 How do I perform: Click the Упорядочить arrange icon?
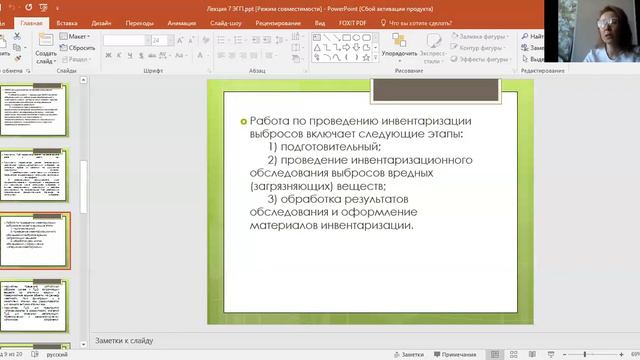399,40
